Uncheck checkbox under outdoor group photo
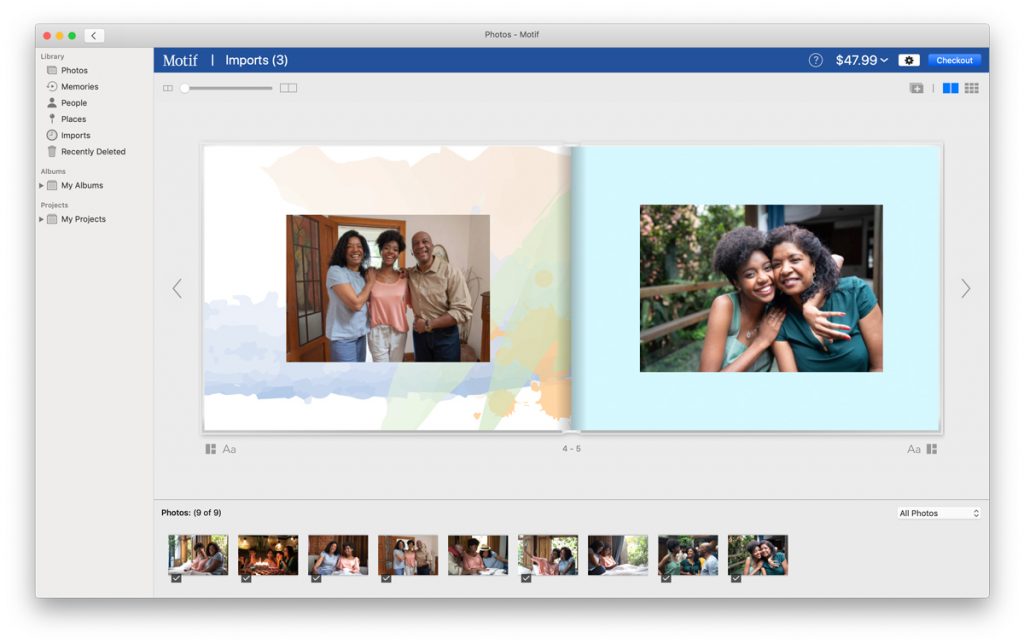Viewport: 1024px width, 644px height. tap(665, 579)
